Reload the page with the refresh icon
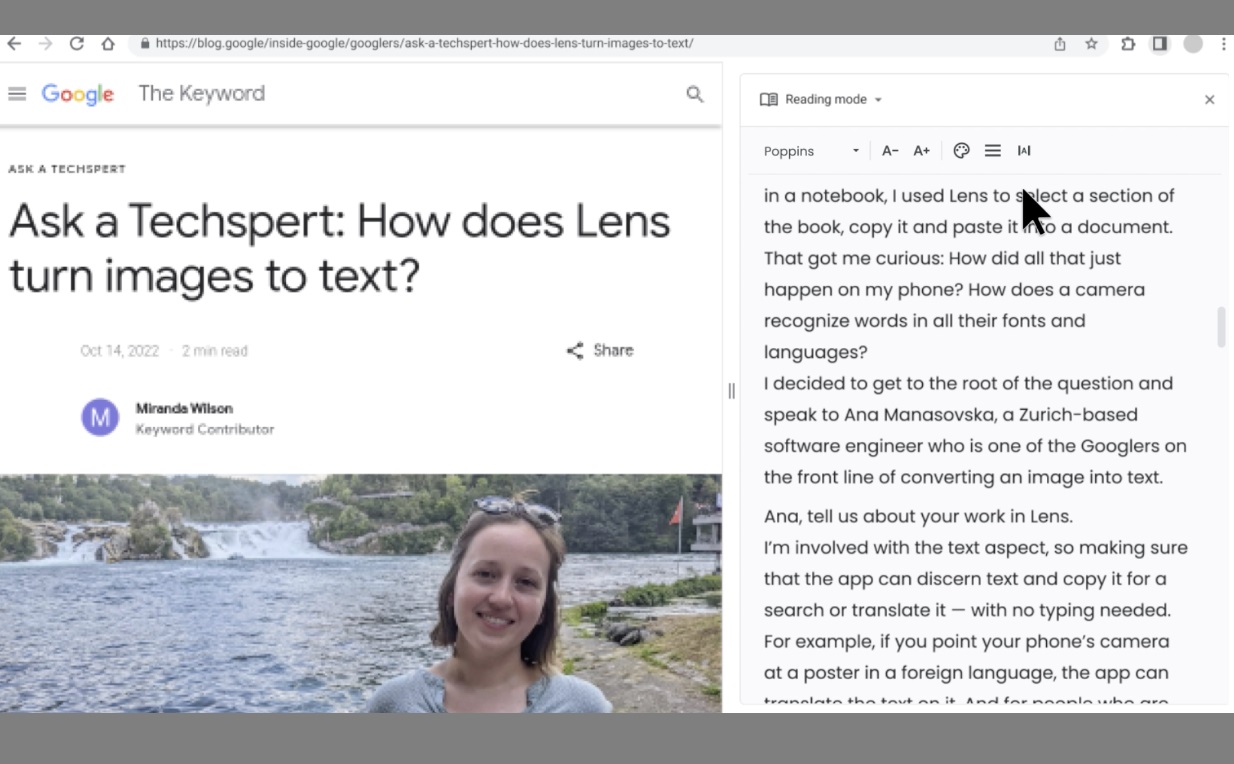 76,44
